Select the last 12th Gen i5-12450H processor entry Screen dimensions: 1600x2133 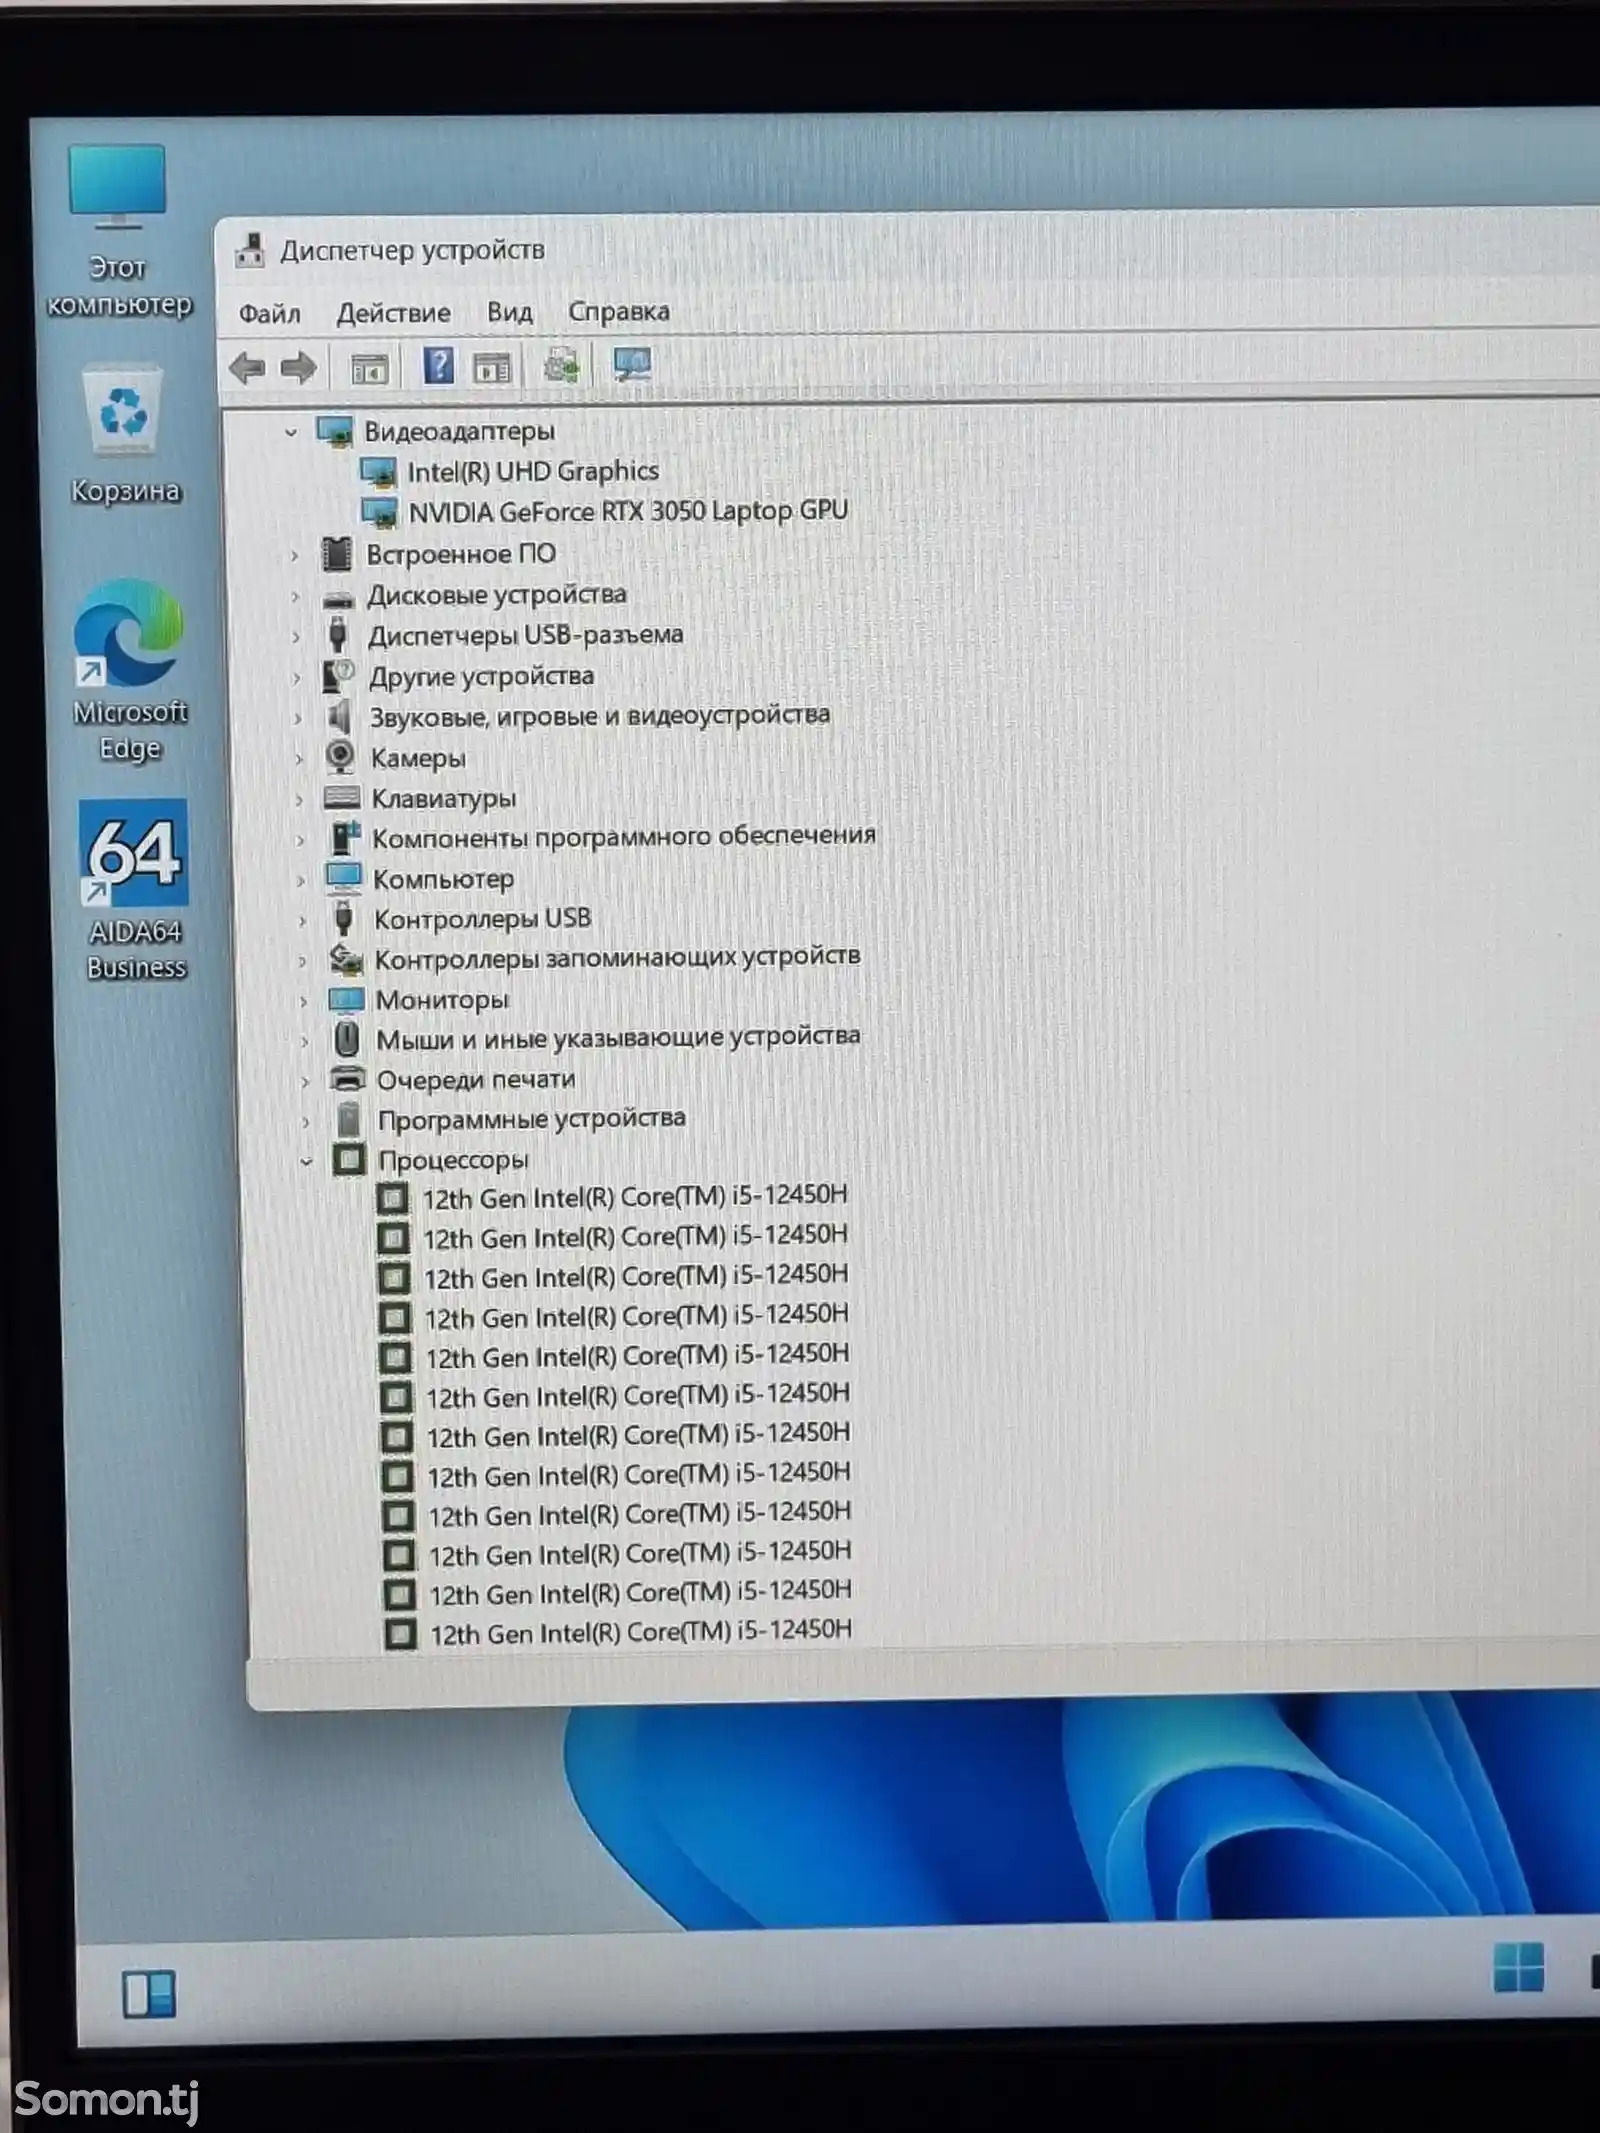(x=641, y=1632)
